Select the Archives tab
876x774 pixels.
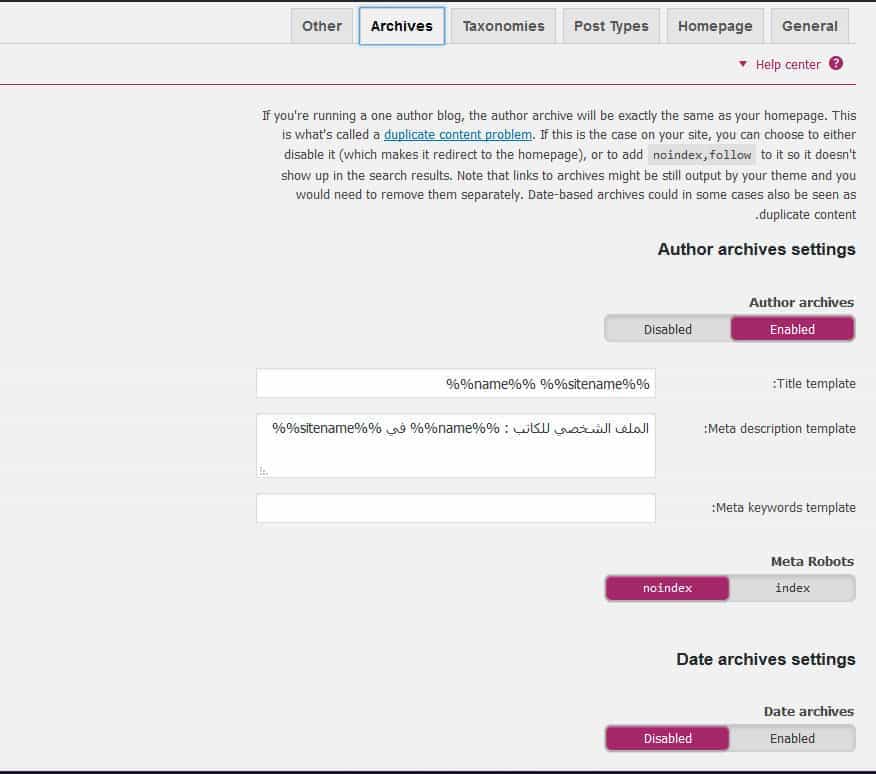[x=402, y=26]
